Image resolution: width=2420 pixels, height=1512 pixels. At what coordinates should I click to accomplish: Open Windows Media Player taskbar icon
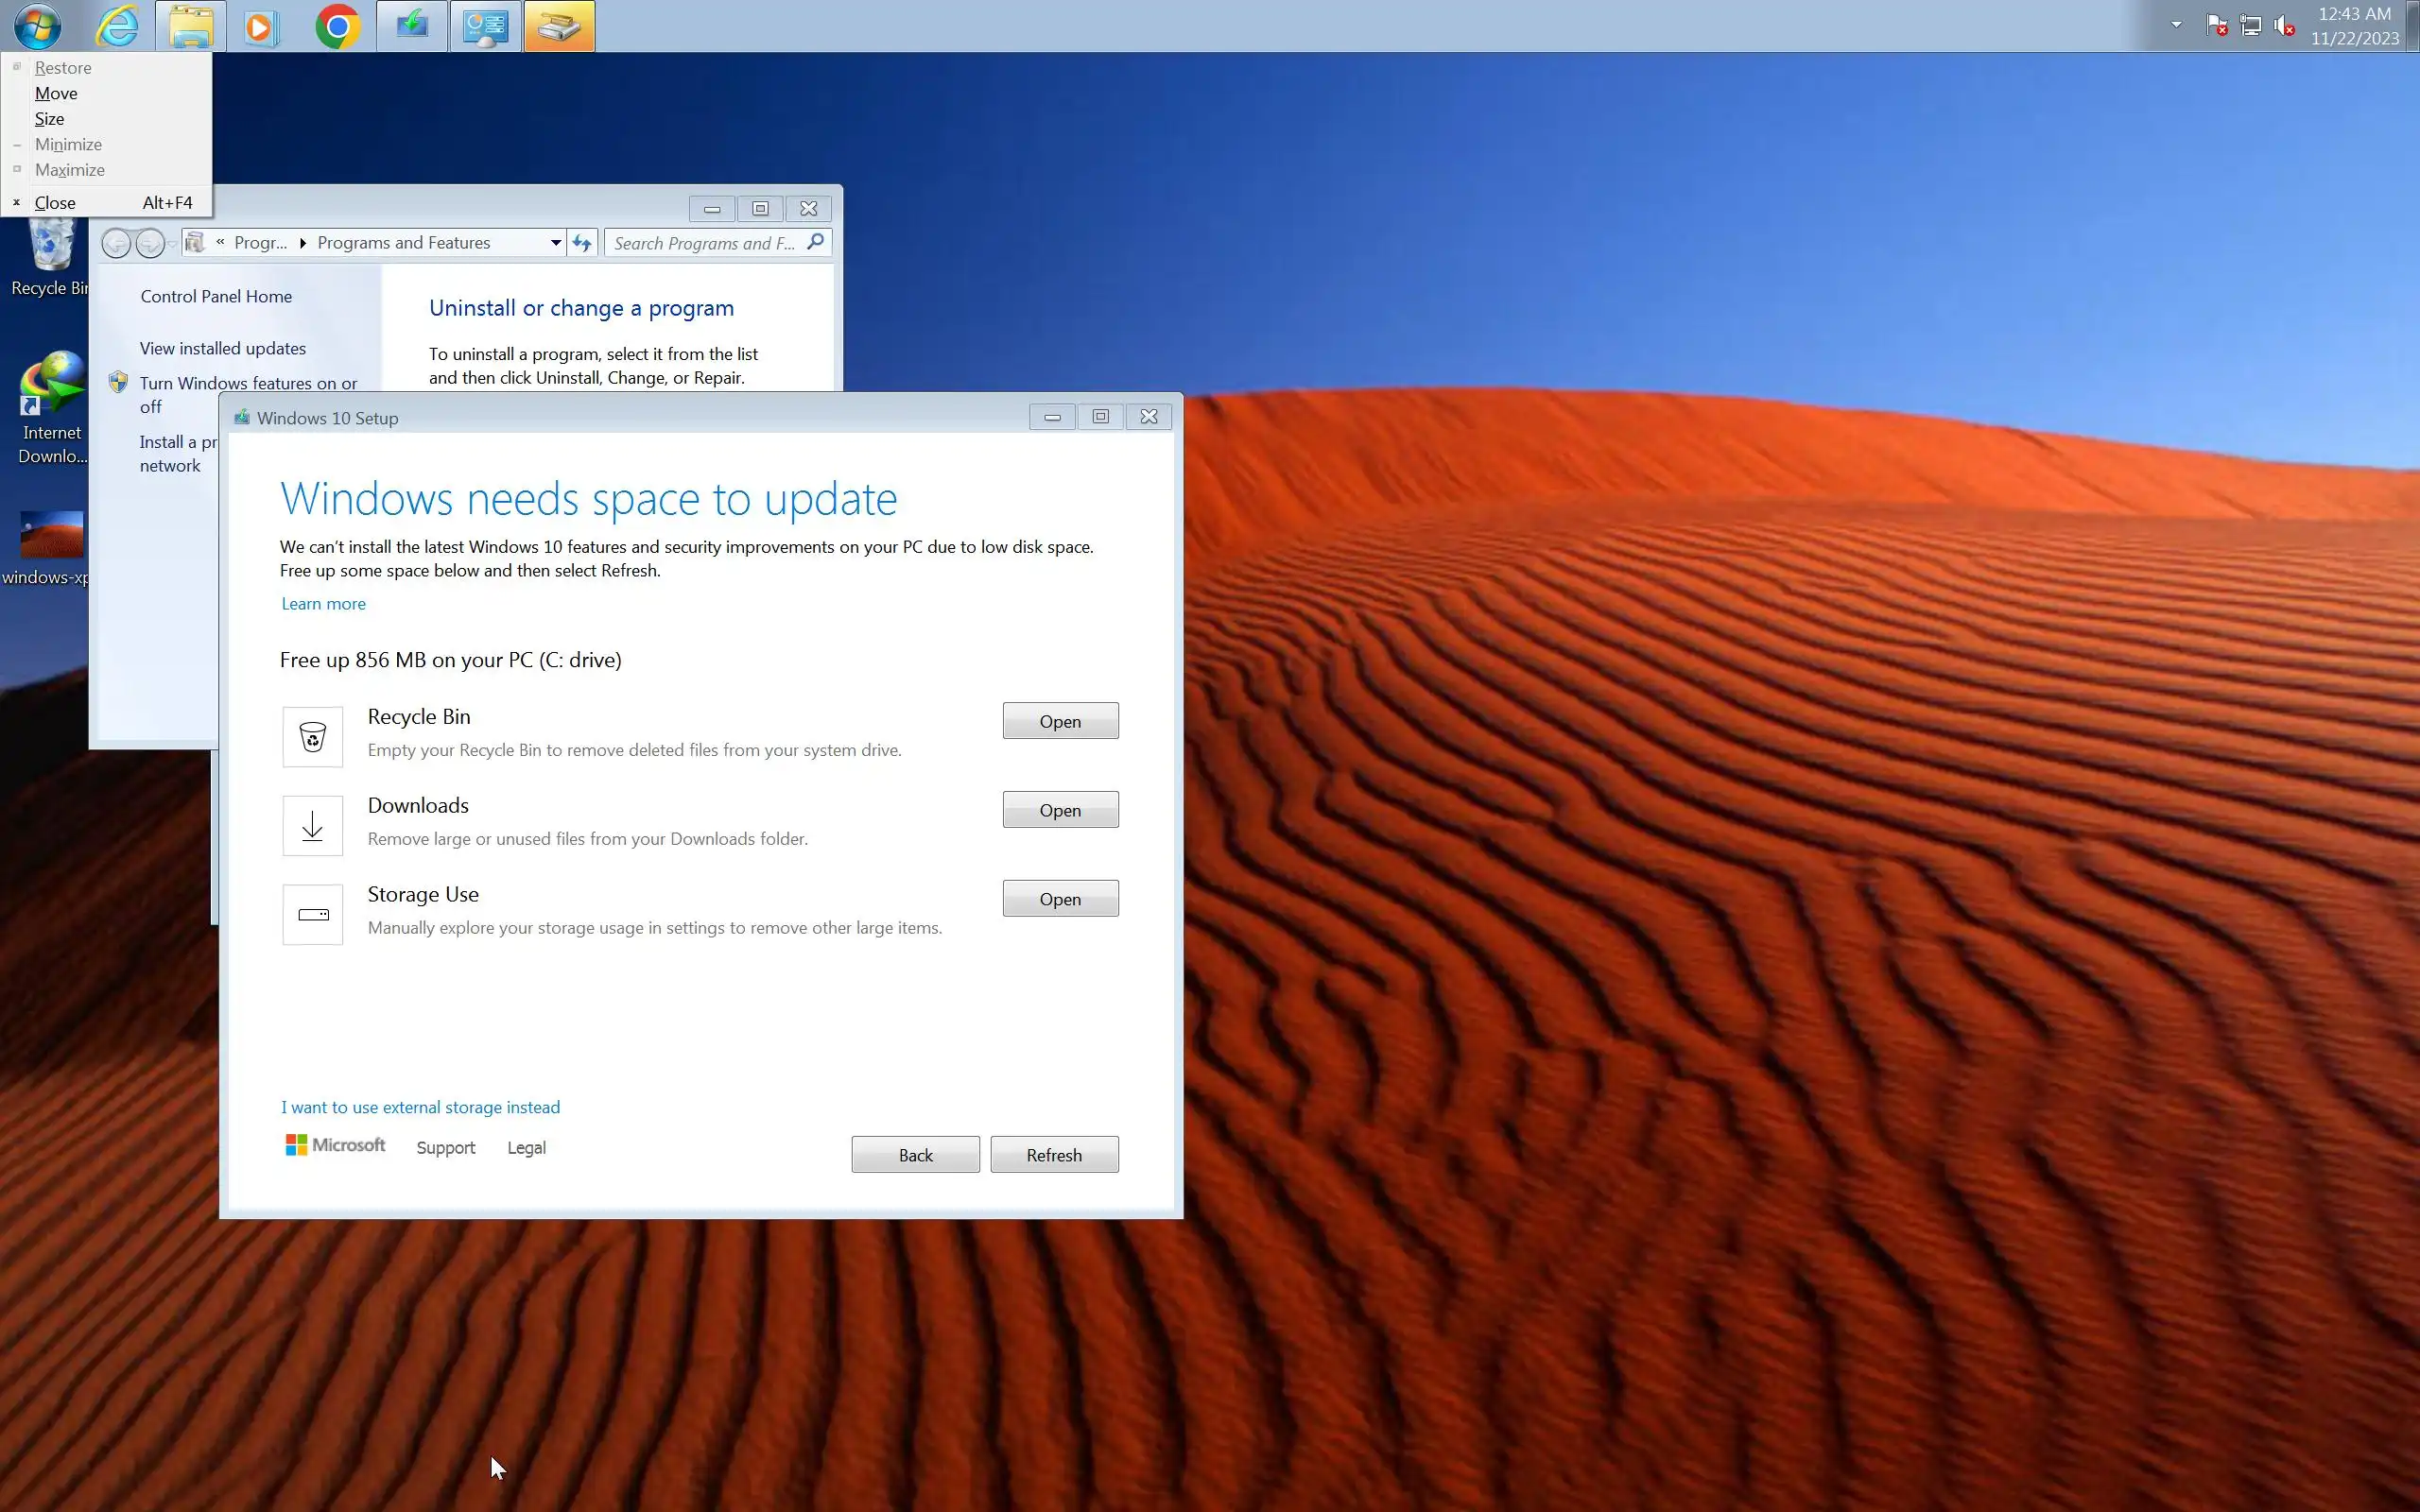tap(261, 27)
